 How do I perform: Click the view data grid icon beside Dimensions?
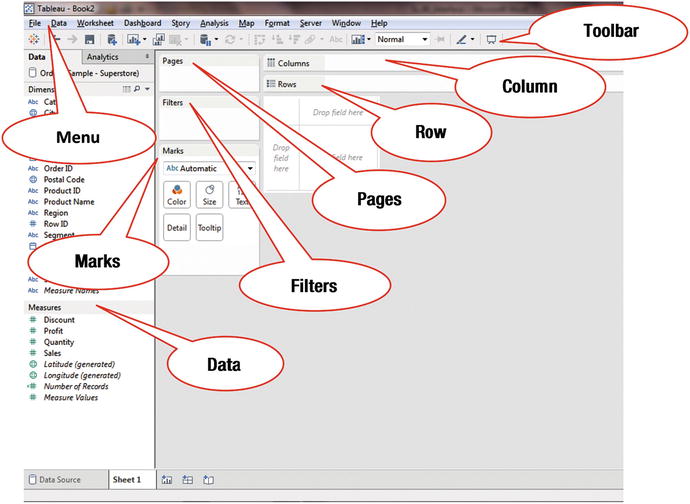click(126, 89)
